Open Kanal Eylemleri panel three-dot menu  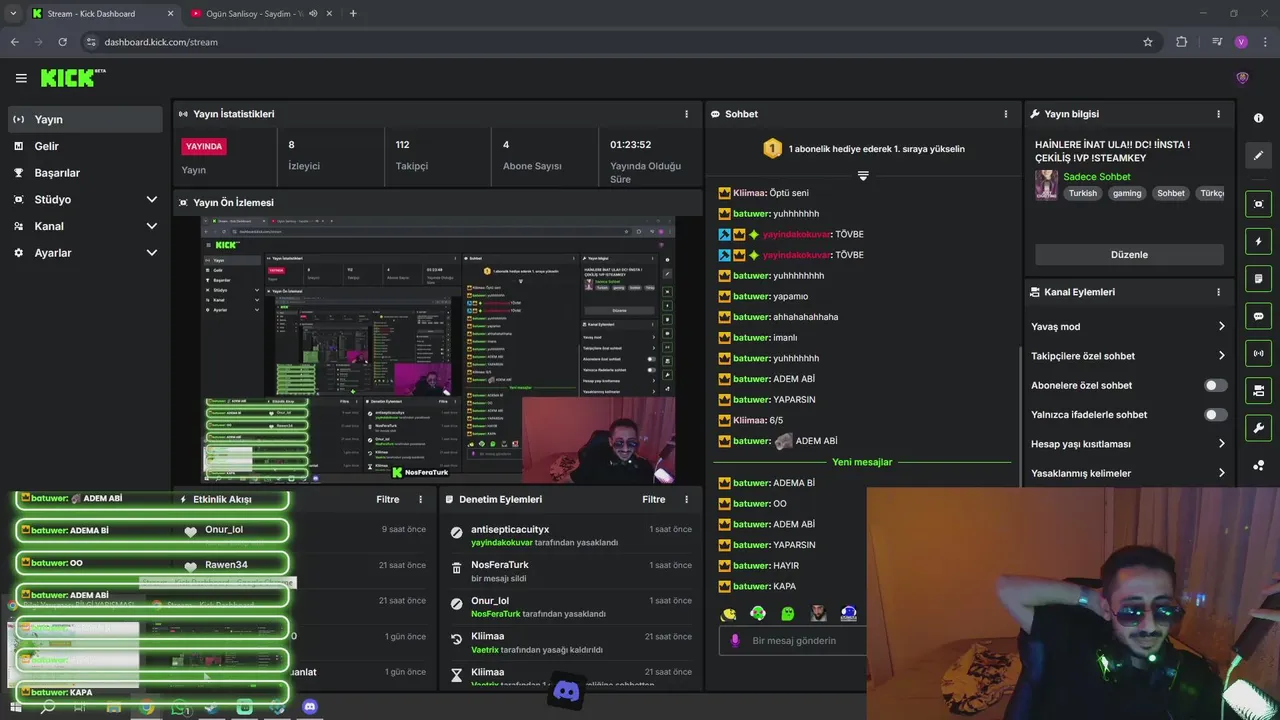(x=1218, y=292)
